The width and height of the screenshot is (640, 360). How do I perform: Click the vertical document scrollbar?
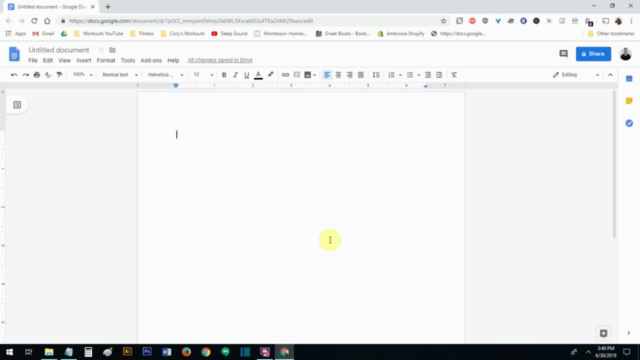614,164
